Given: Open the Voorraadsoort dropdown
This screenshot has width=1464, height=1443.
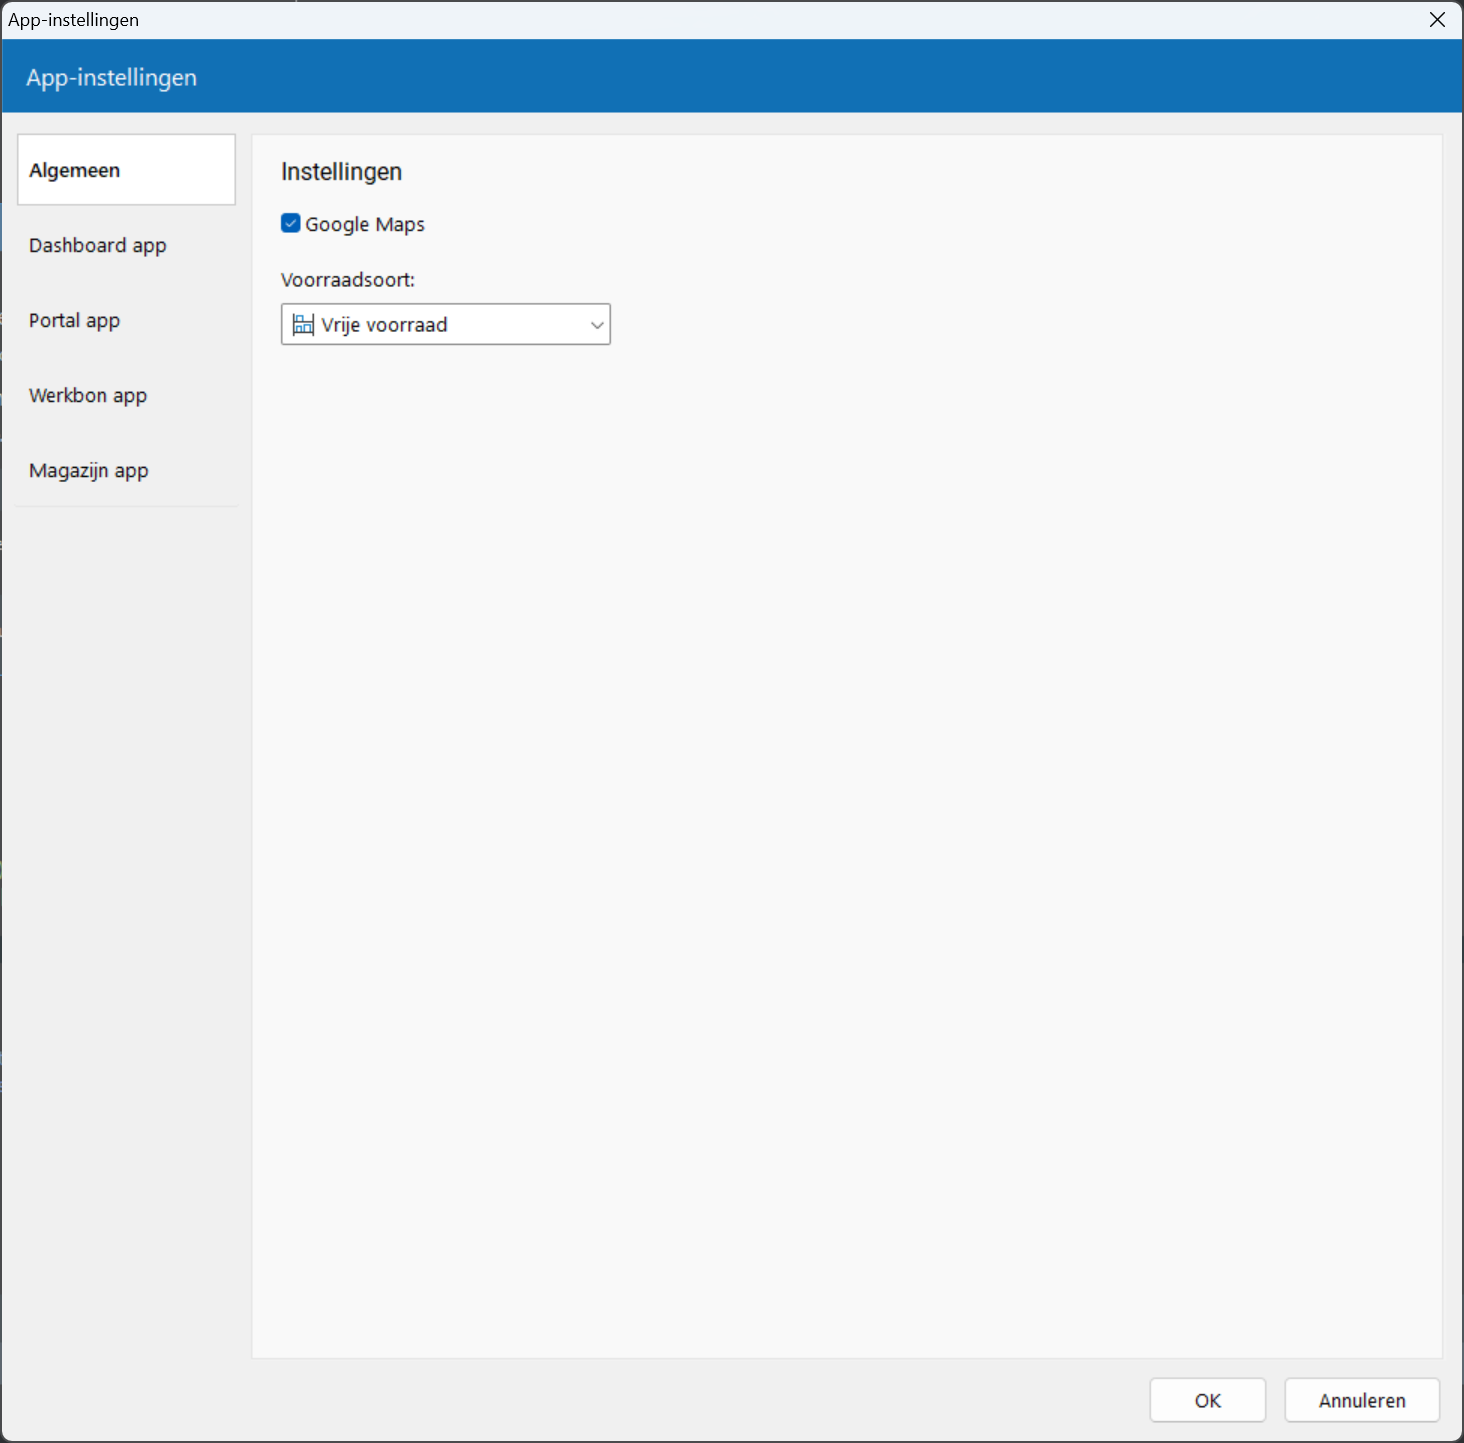Looking at the screenshot, I should (446, 324).
